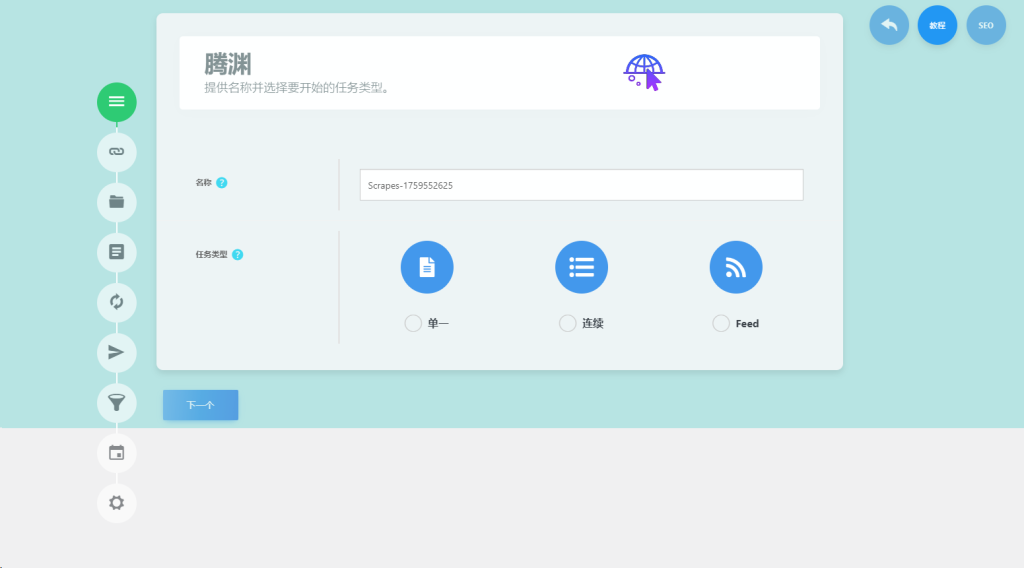Image resolution: width=1024 pixels, height=568 pixels.
Task: Click the RSS feed task type icon
Action: click(736, 268)
